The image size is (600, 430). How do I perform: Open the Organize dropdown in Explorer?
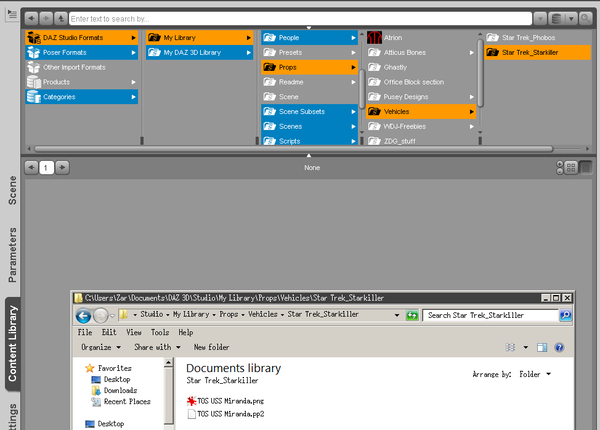[101, 347]
